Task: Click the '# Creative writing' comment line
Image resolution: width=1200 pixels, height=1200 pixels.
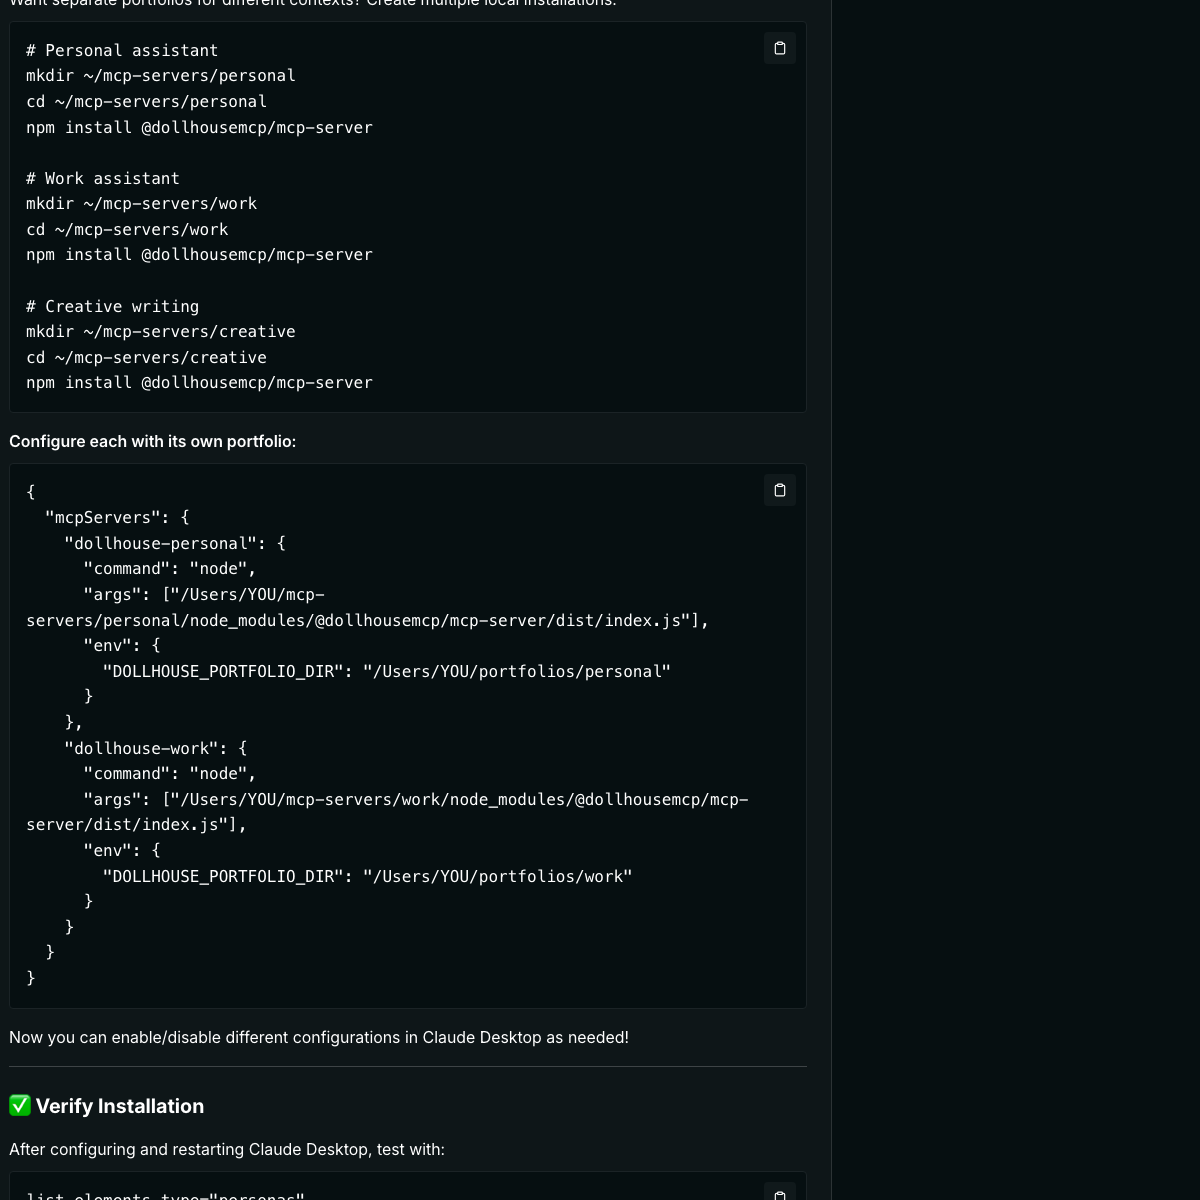Action: (x=112, y=307)
